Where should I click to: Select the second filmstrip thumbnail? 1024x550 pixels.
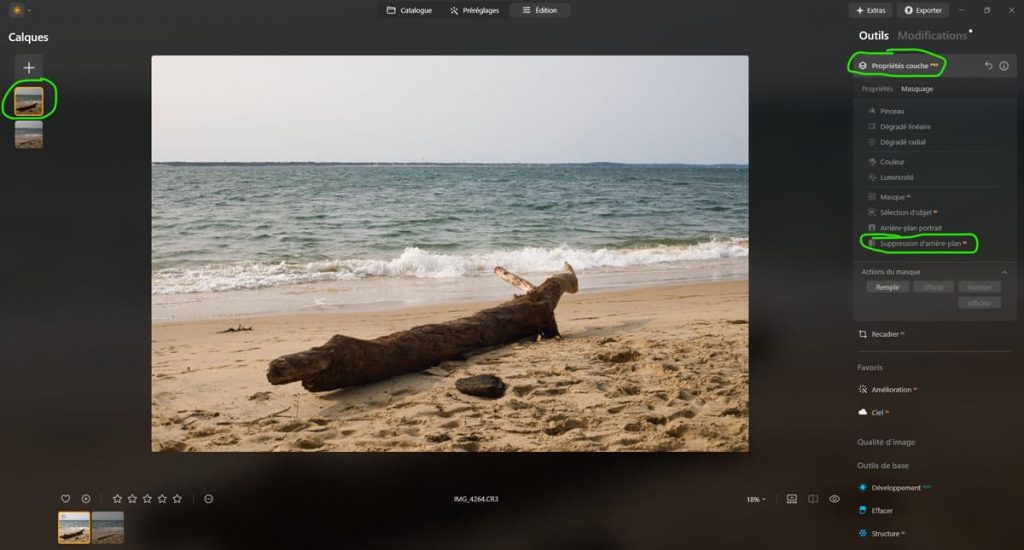[108, 527]
